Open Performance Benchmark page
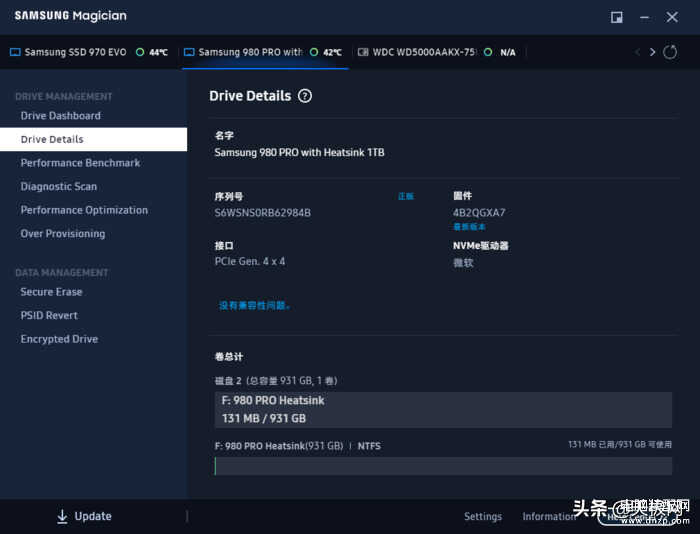This screenshot has height=534, width=700. [80, 163]
